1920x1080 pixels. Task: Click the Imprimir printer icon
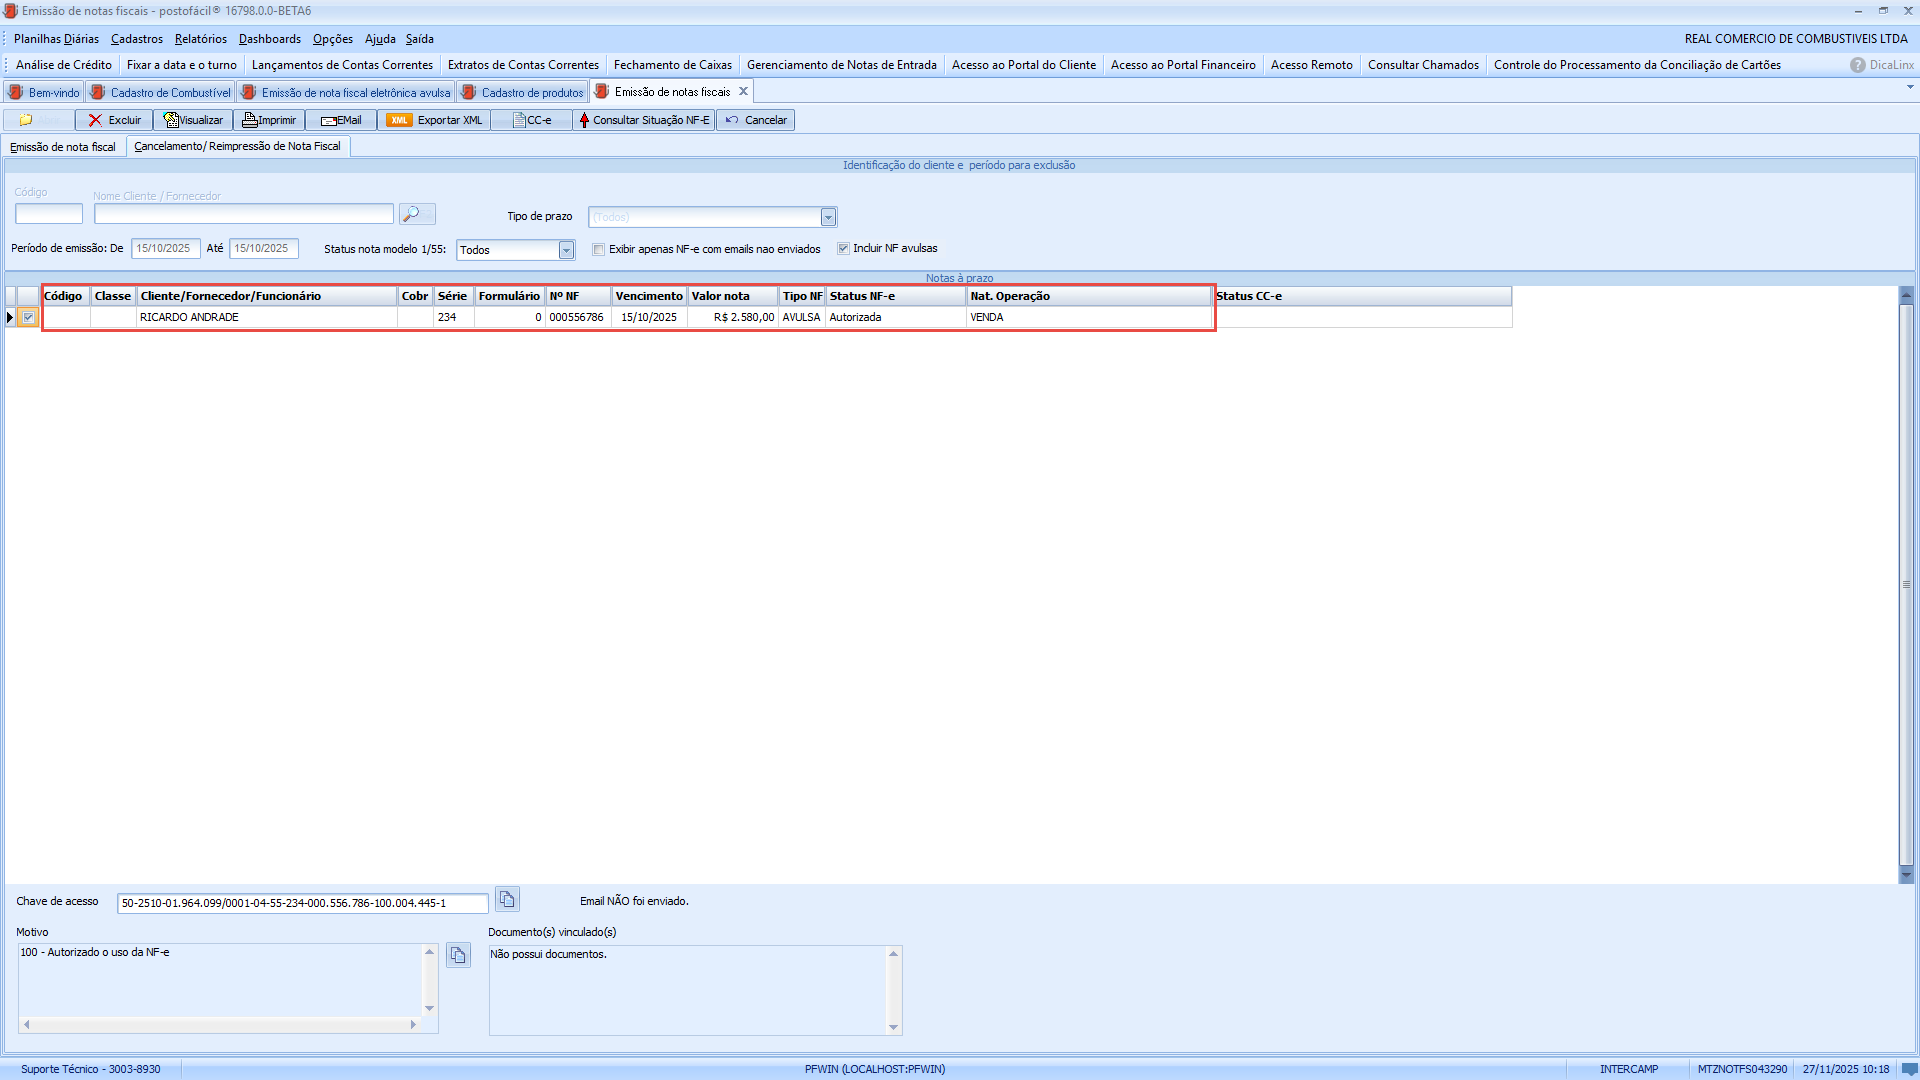[x=250, y=120]
